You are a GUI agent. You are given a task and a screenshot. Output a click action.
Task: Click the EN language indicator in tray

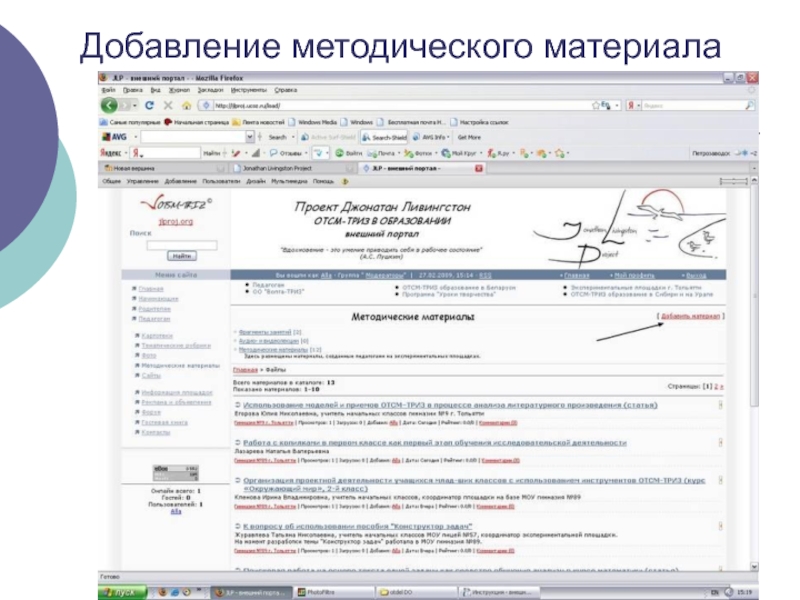[x=714, y=592]
